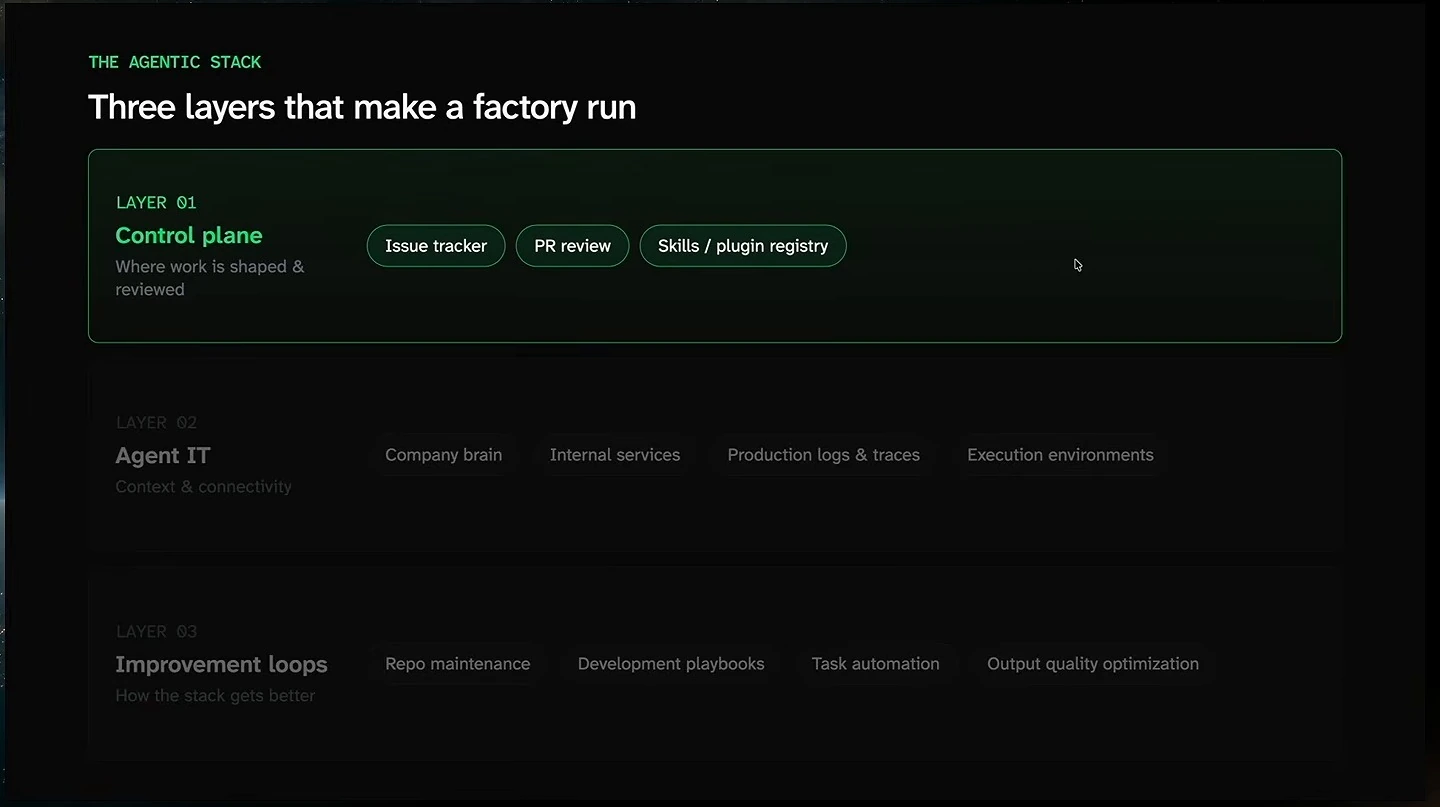Click THE AGENTIC STACK header label
This screenshot has height=807, width=1440.
175,62
